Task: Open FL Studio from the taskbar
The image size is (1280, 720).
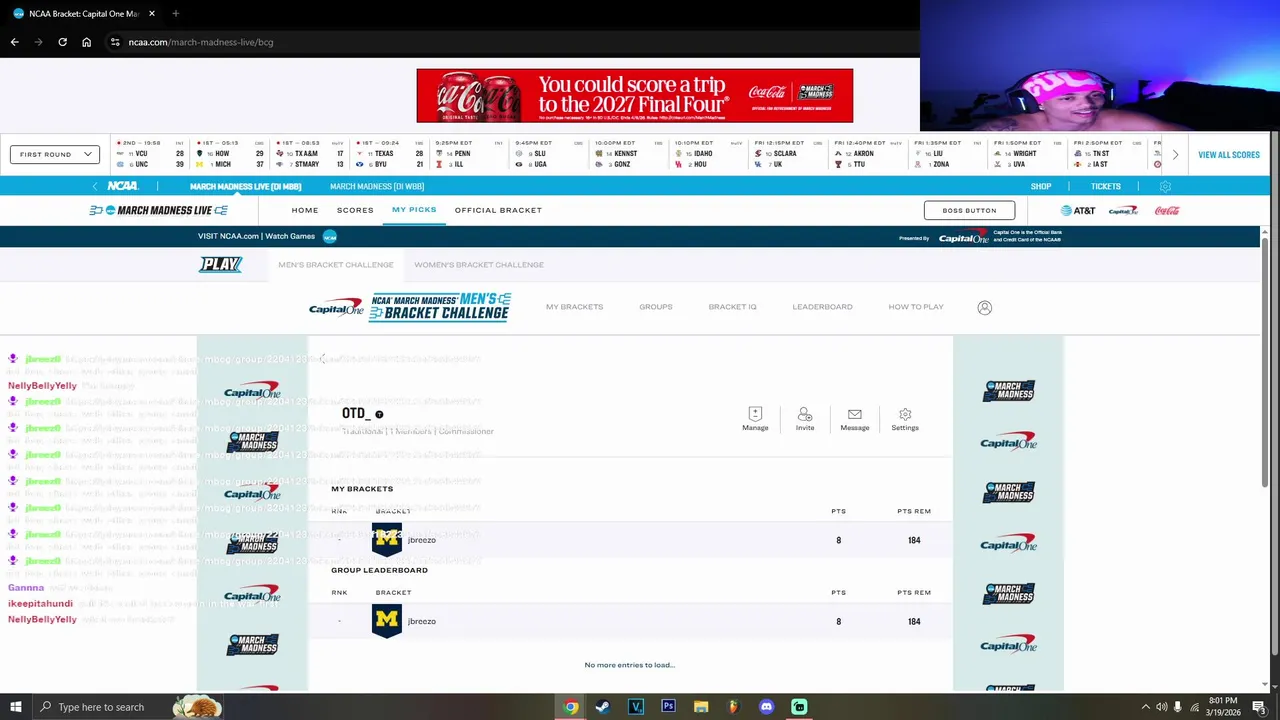Action: (x=733, y=707)
